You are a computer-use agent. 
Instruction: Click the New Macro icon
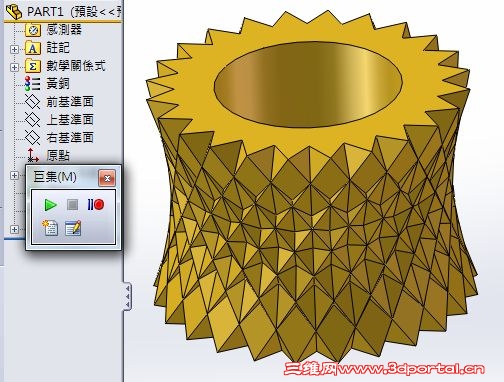pos(50,228)
